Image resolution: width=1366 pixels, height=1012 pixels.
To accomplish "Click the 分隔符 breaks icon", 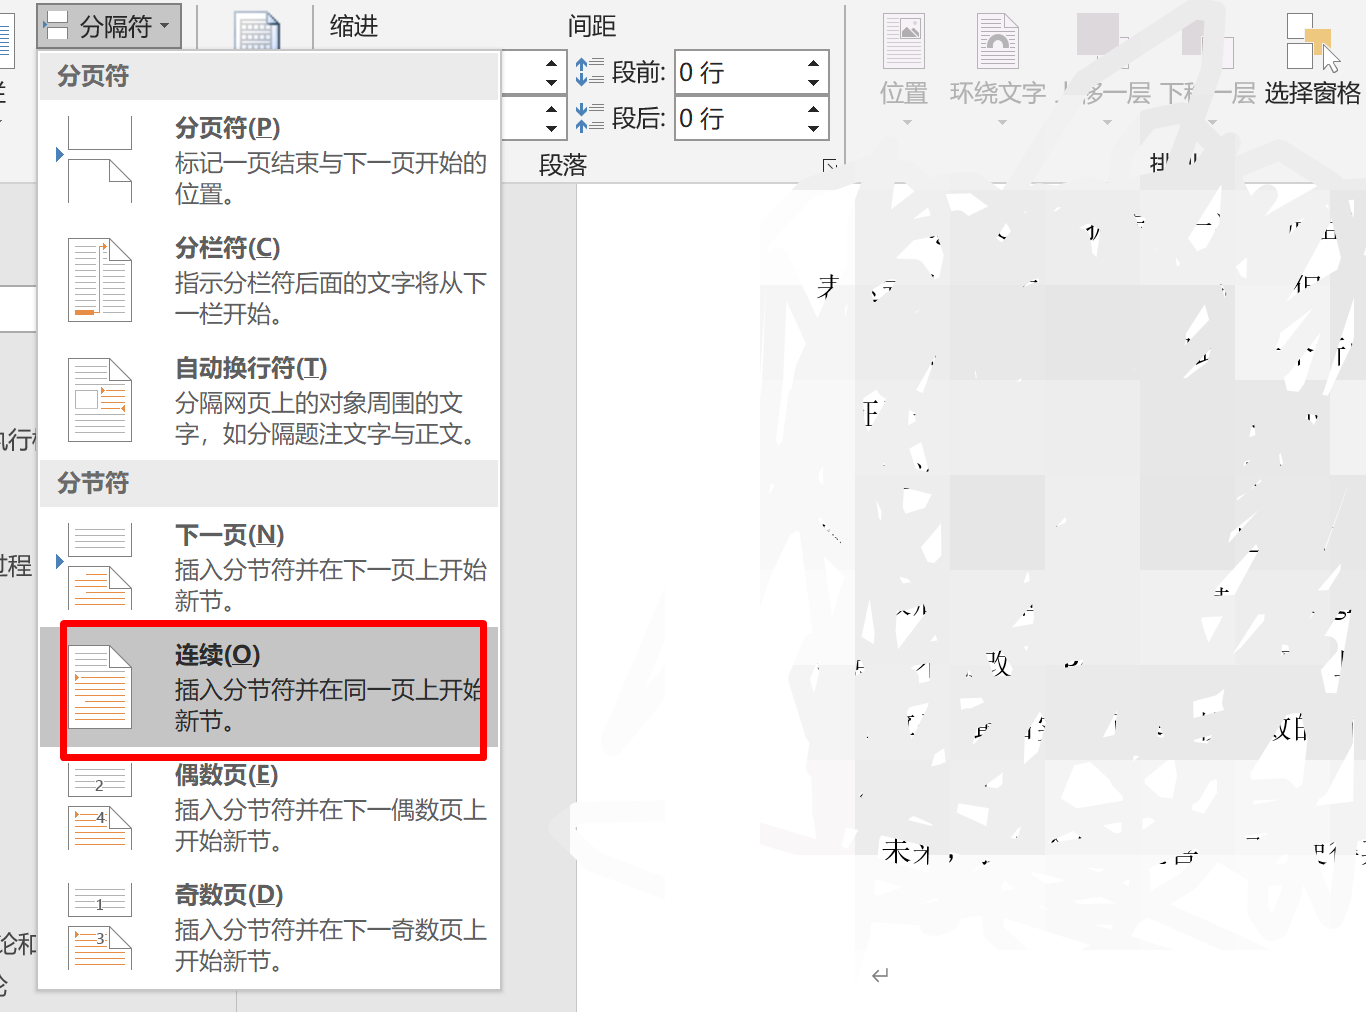I will [56, 26].
